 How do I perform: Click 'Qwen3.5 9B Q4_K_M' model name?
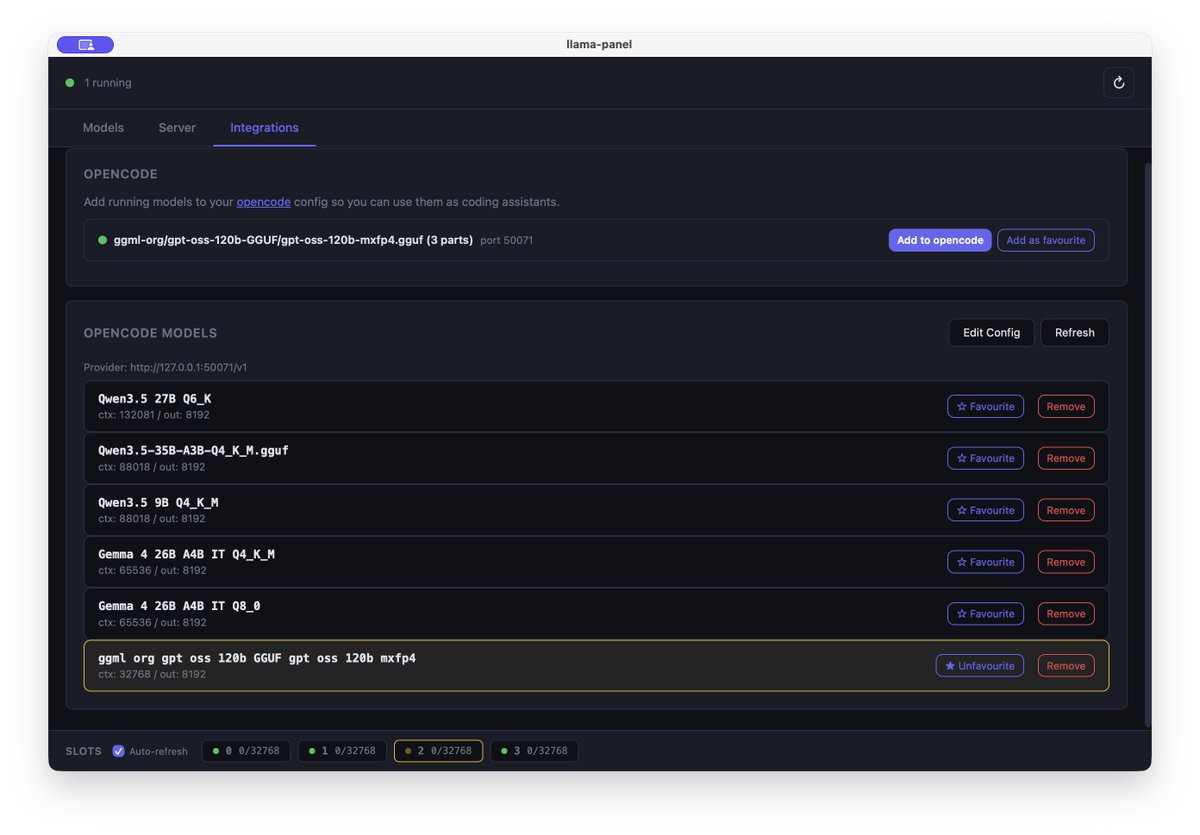click(x=158, y=503)
